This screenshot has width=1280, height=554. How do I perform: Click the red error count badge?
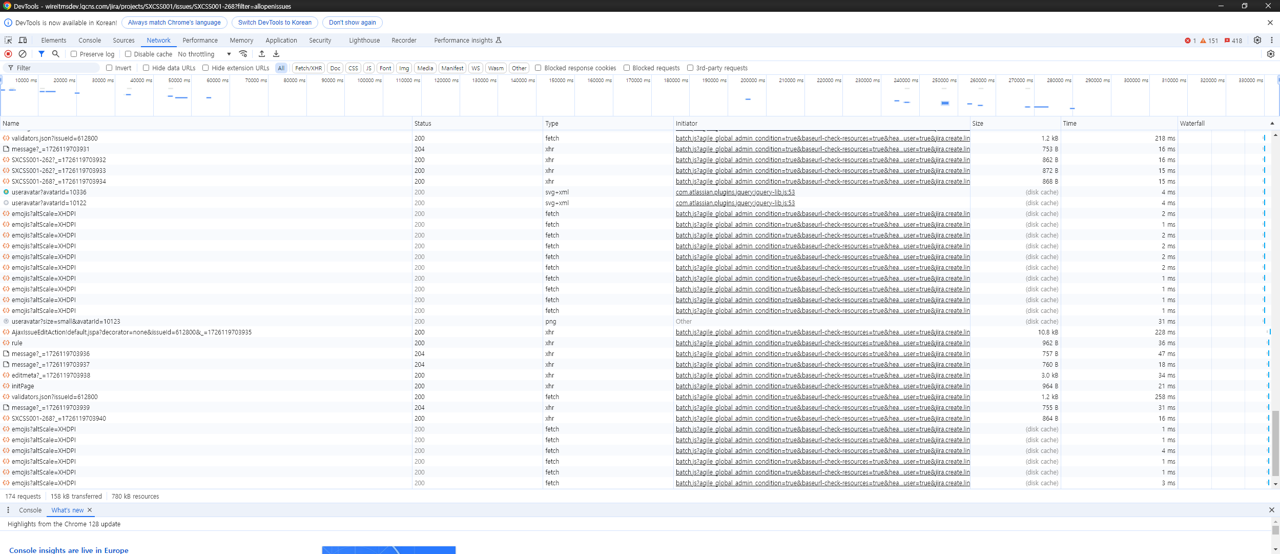(1190, 41)
